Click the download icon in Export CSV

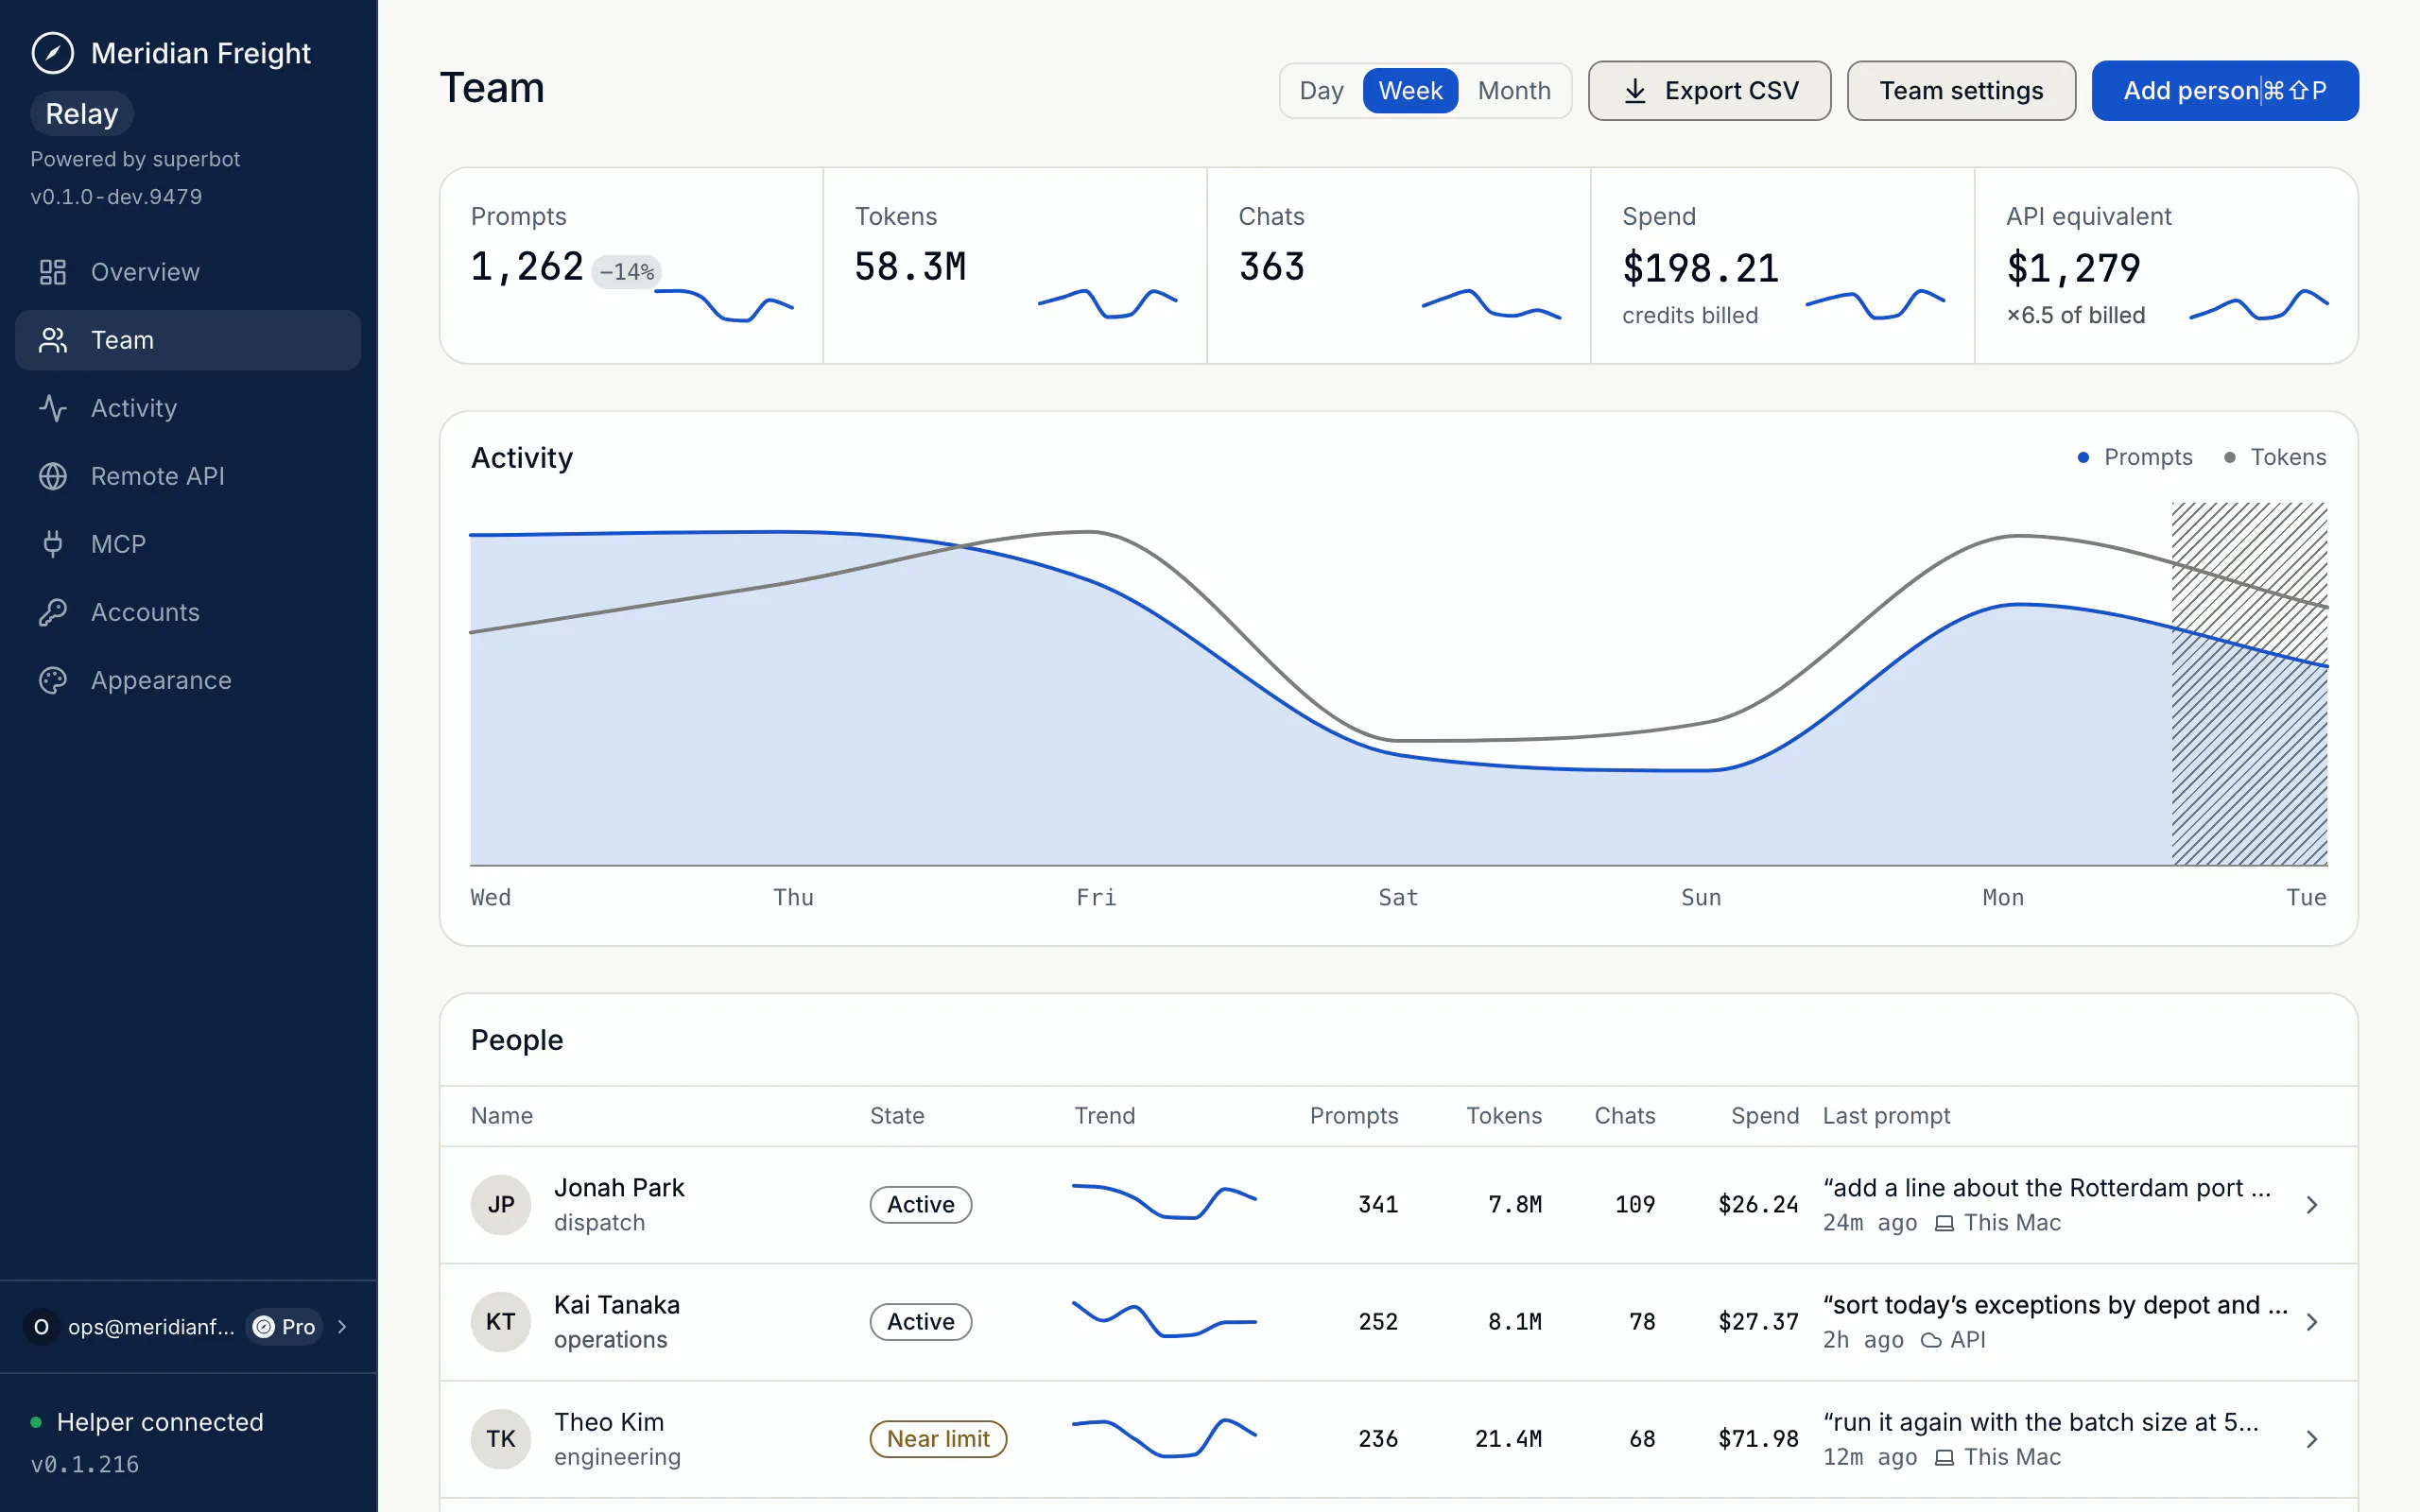tap(1635, 91)
